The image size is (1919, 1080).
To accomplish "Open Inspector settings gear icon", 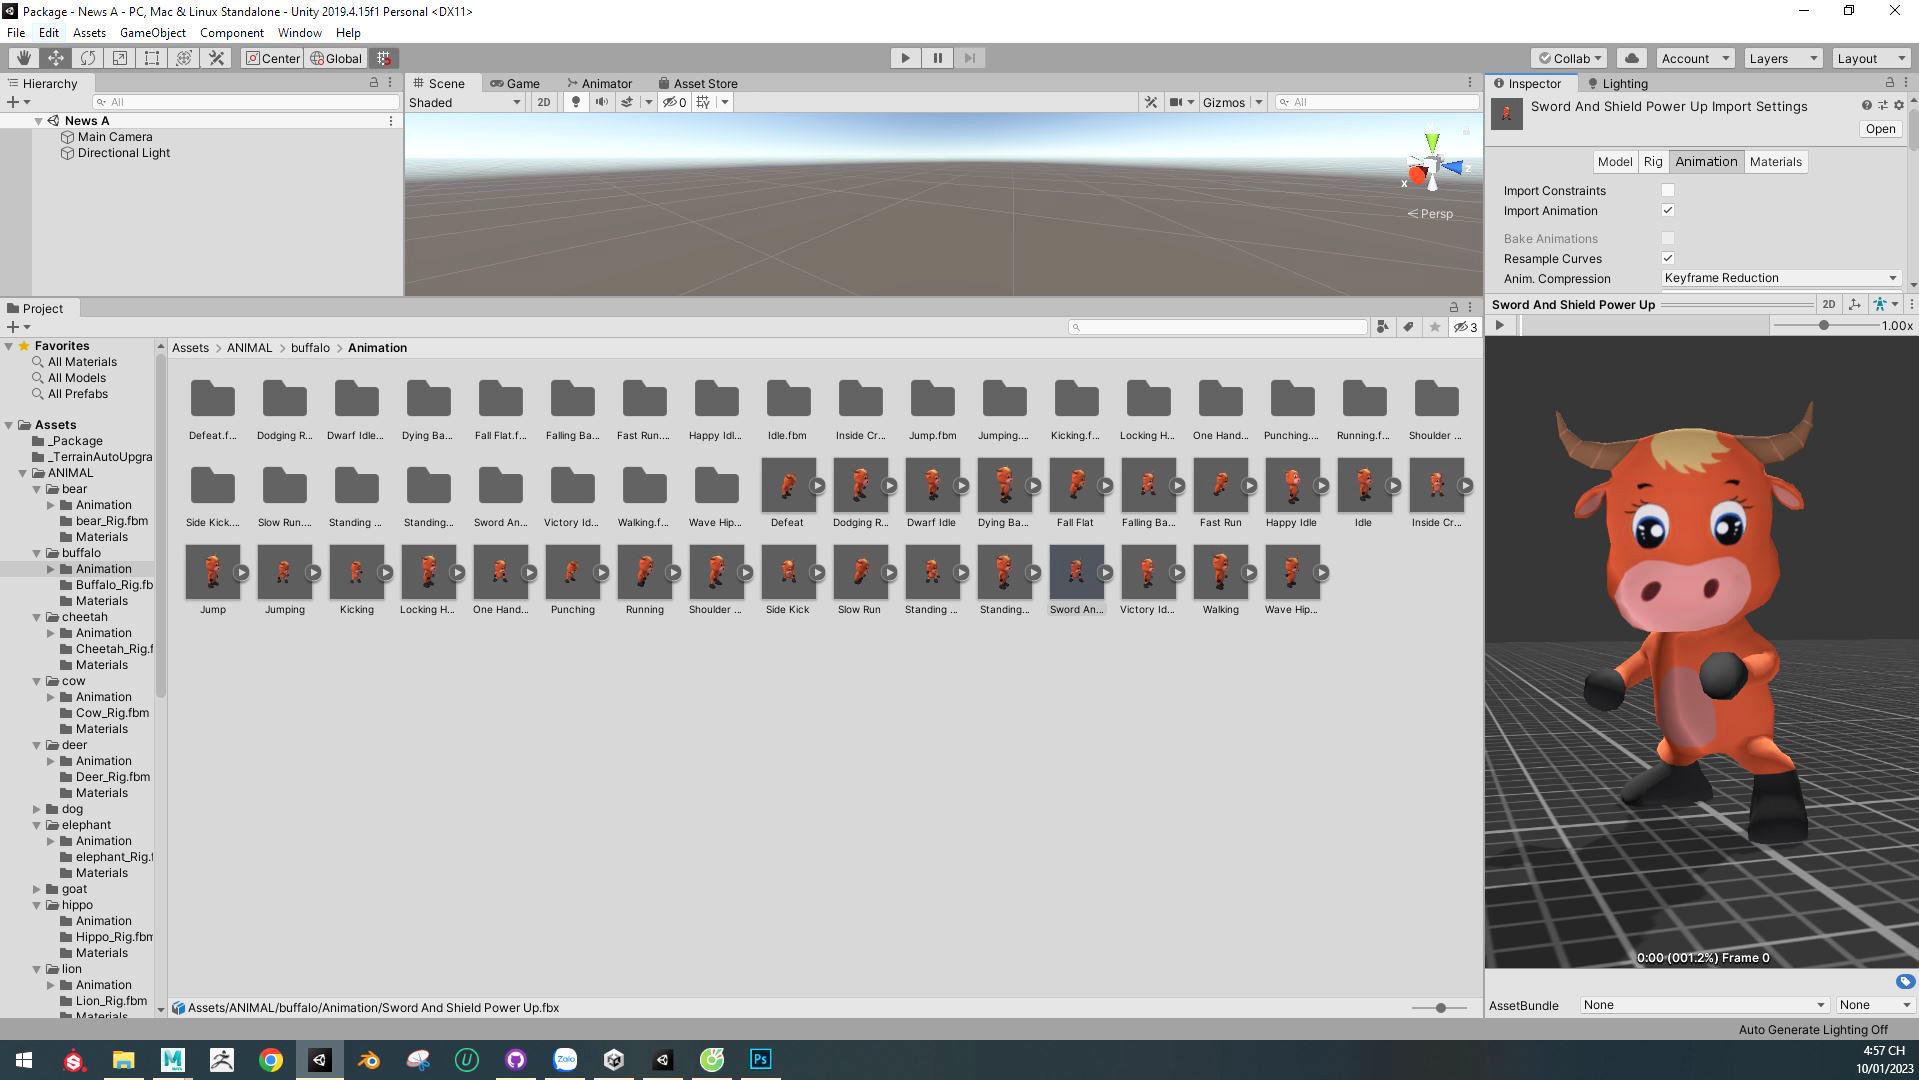I will (x=1898, y=105).
